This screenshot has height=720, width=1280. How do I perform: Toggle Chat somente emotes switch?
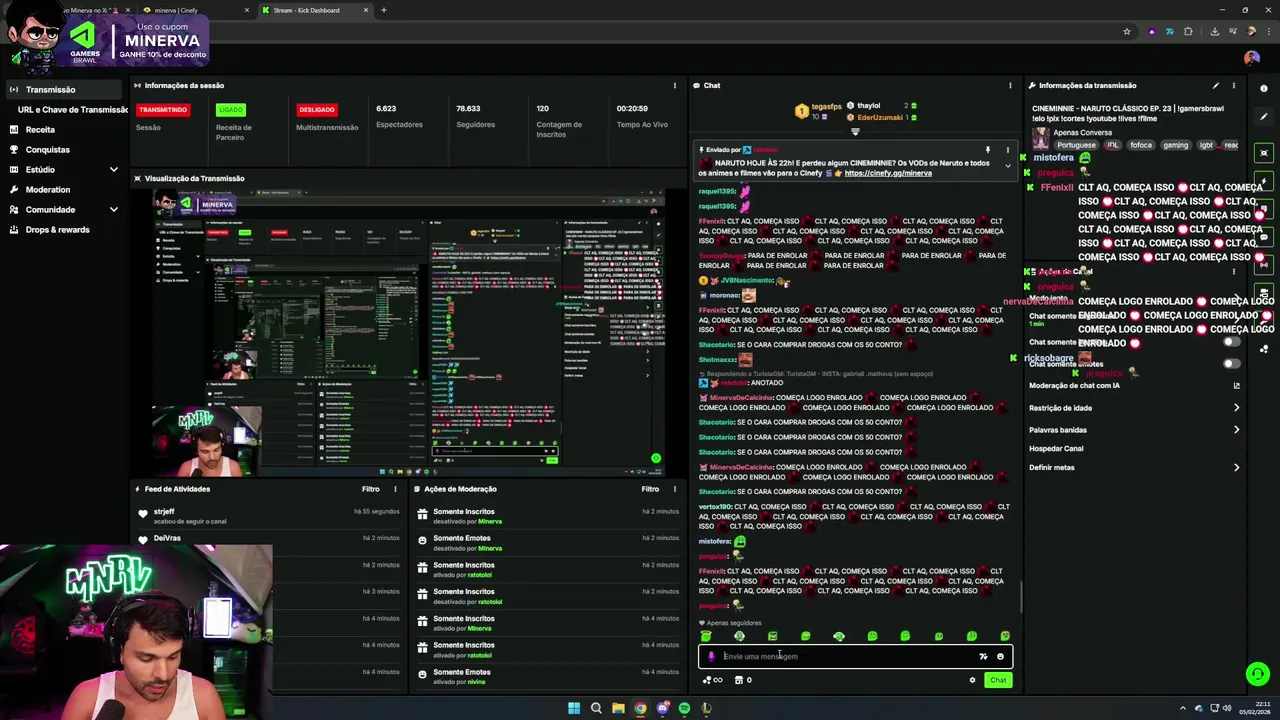[x=1232, y=363]
